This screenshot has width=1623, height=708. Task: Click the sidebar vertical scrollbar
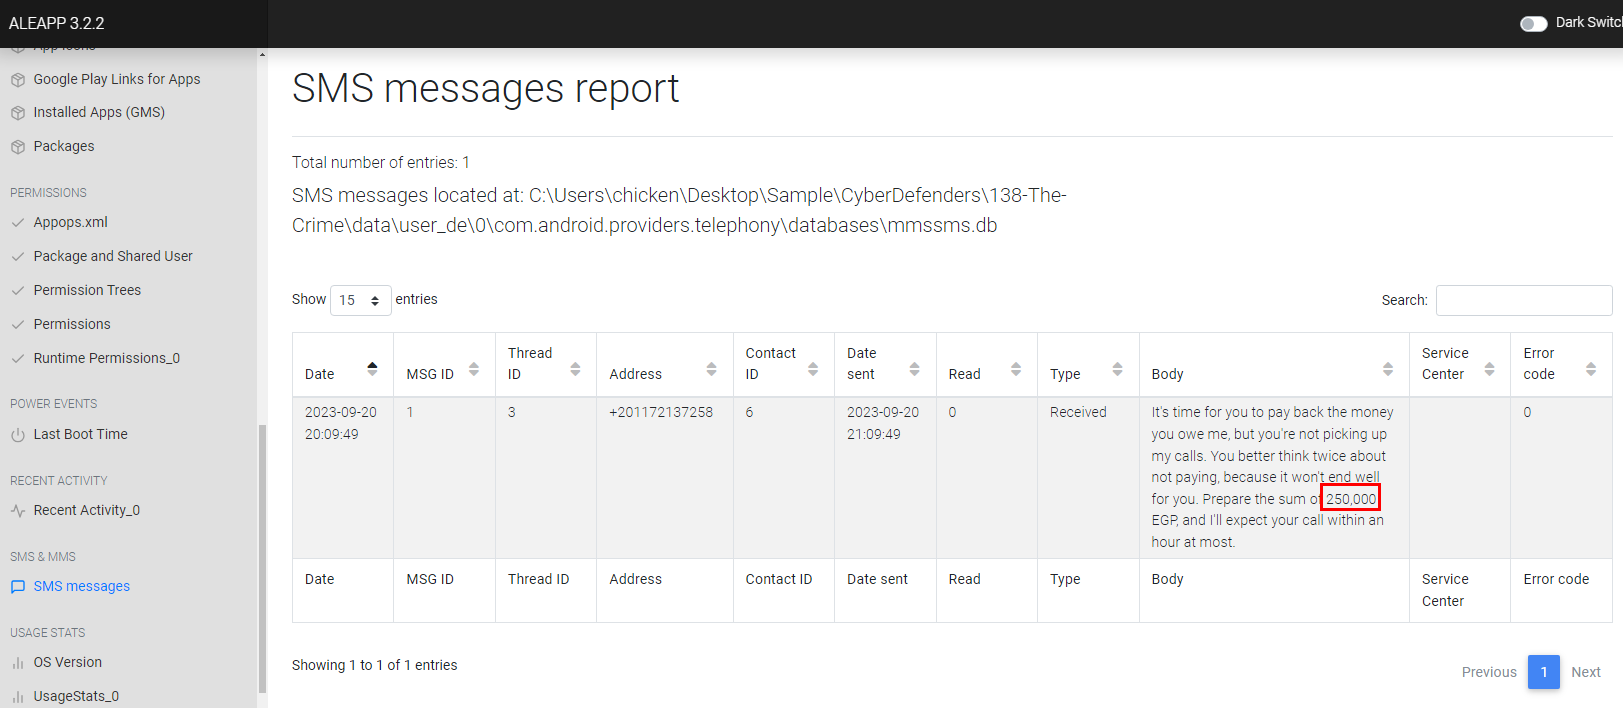click(x=262, y=558)
